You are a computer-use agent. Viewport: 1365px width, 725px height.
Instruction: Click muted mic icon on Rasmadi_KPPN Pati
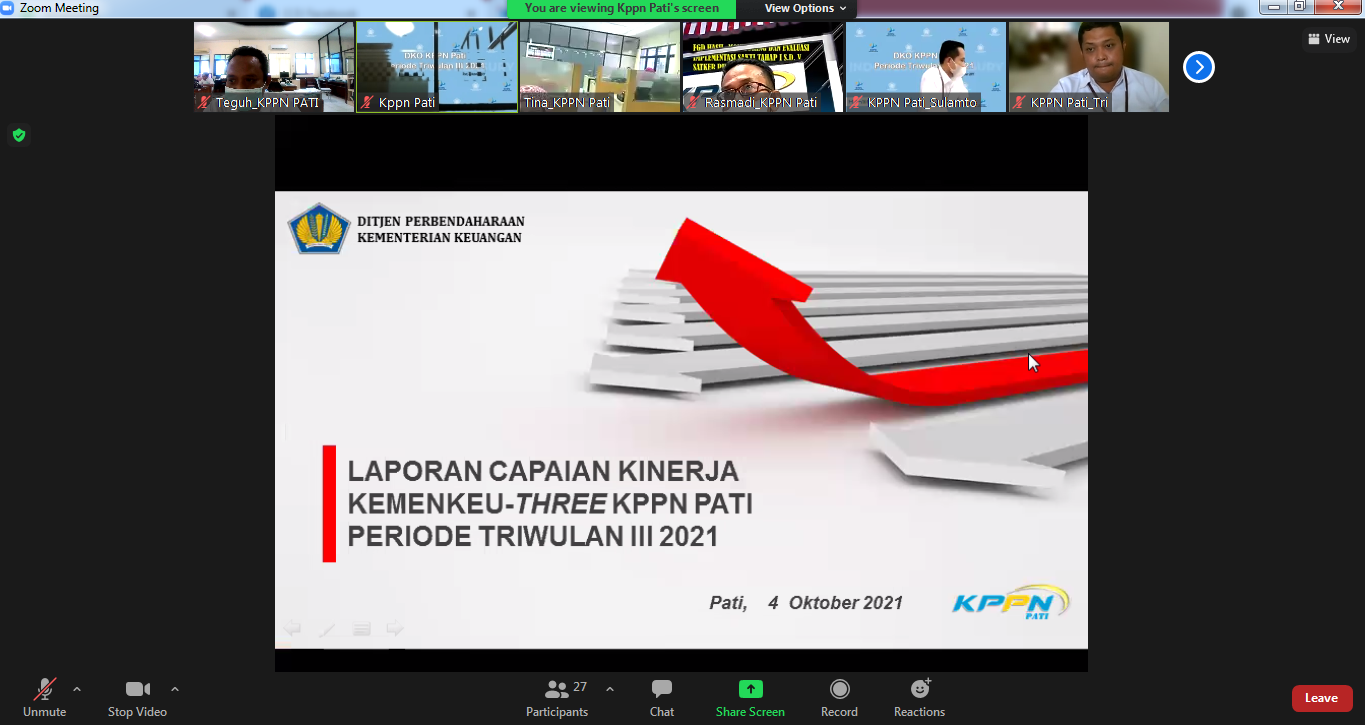694,102
